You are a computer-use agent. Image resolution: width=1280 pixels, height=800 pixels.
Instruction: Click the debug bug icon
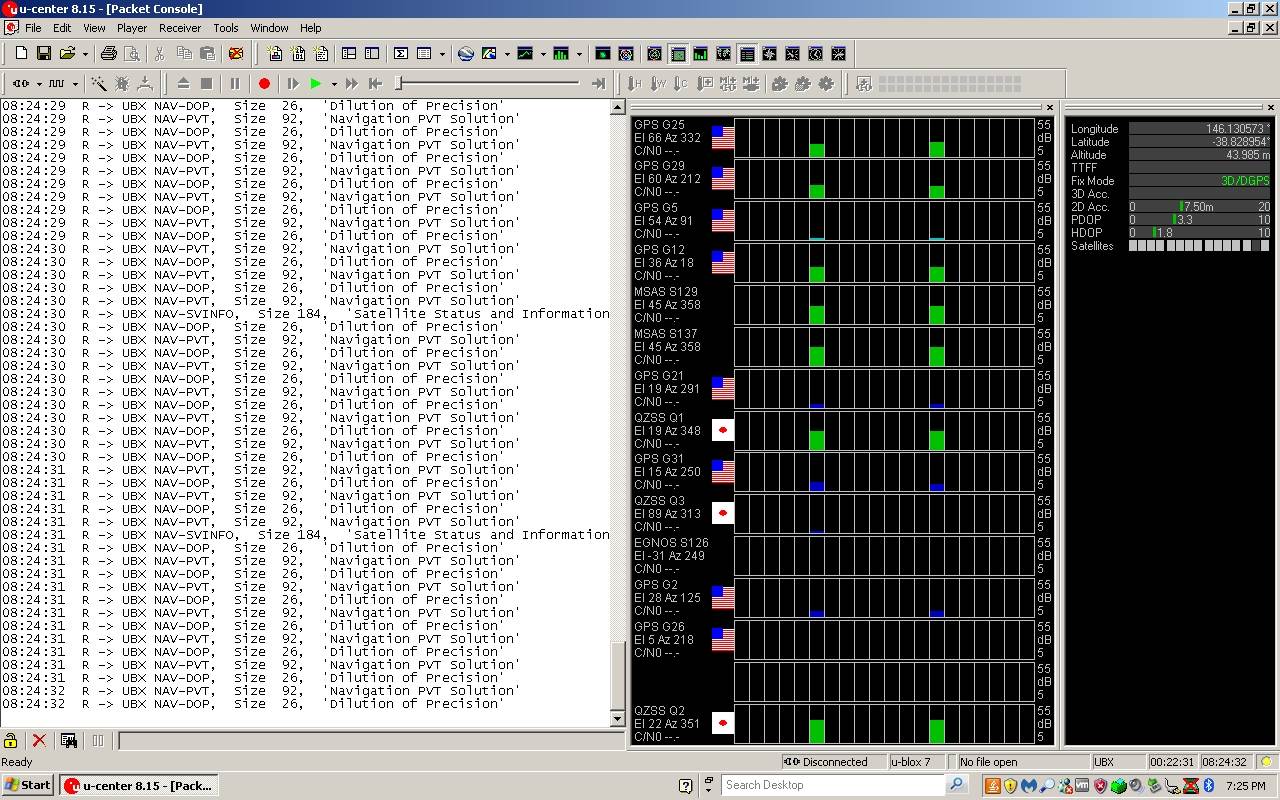coord(122,84)
